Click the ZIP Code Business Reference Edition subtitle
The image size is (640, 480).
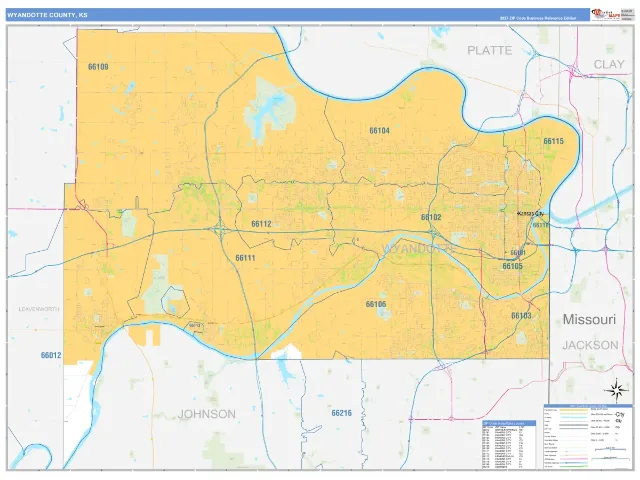coord(538,18)
